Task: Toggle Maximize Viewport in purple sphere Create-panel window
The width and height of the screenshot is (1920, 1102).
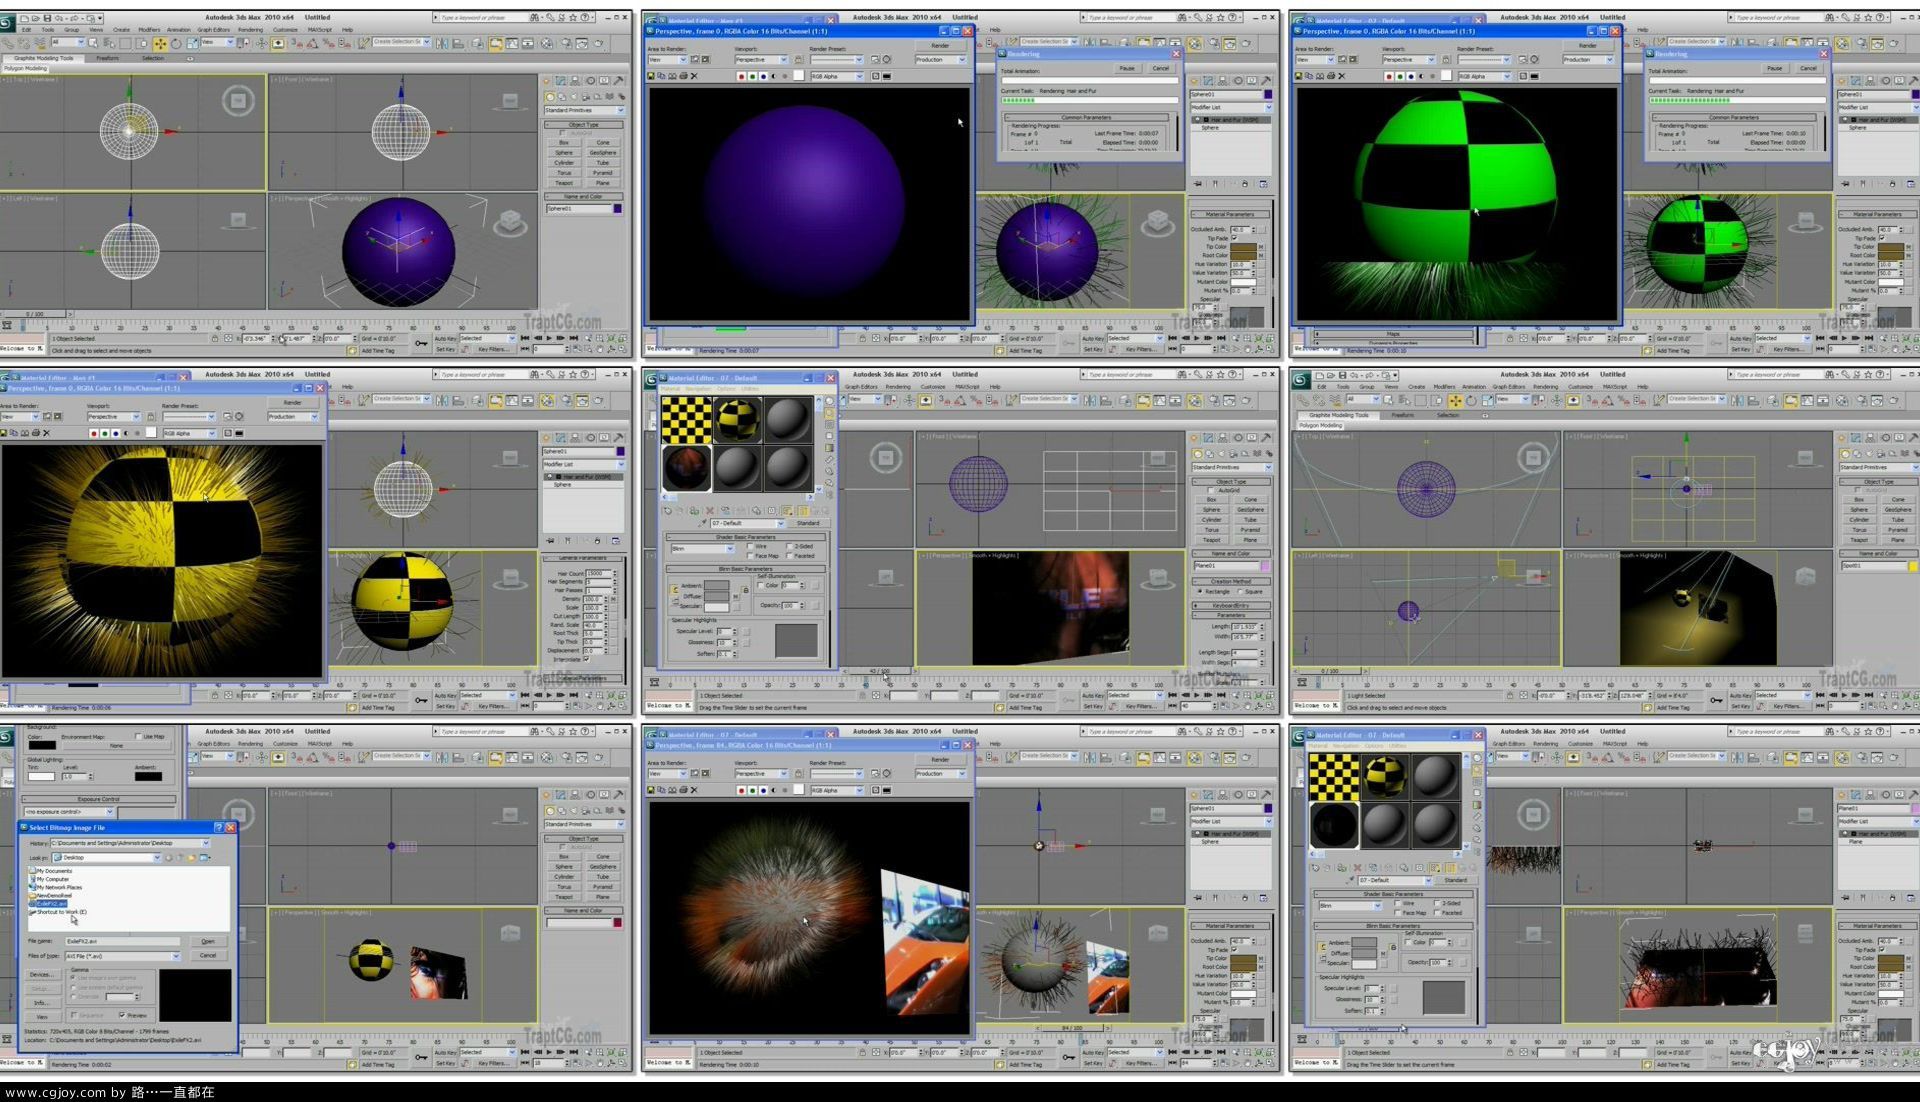Action: pos(623,349)
